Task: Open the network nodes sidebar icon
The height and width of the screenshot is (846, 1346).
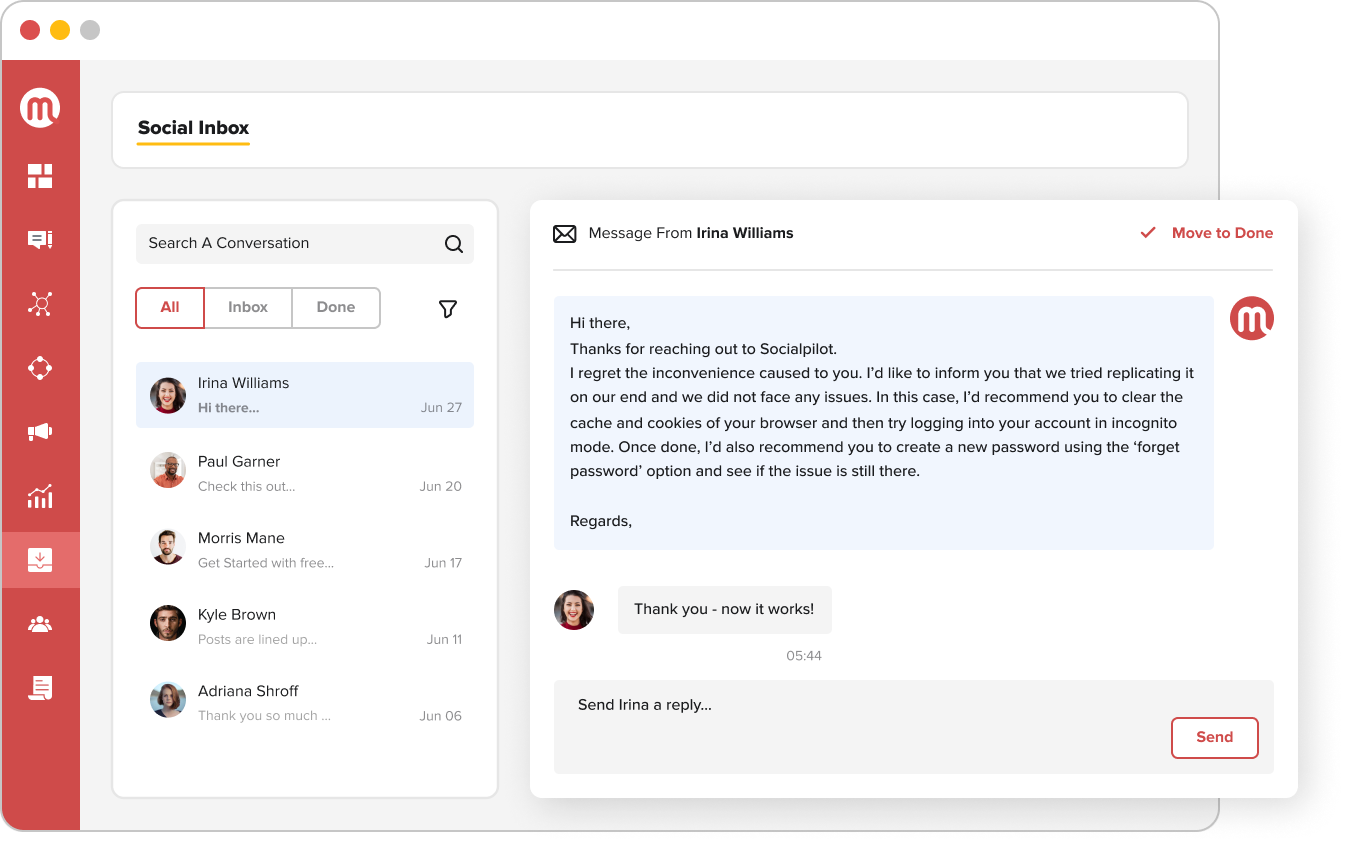Action: point(40,304)
